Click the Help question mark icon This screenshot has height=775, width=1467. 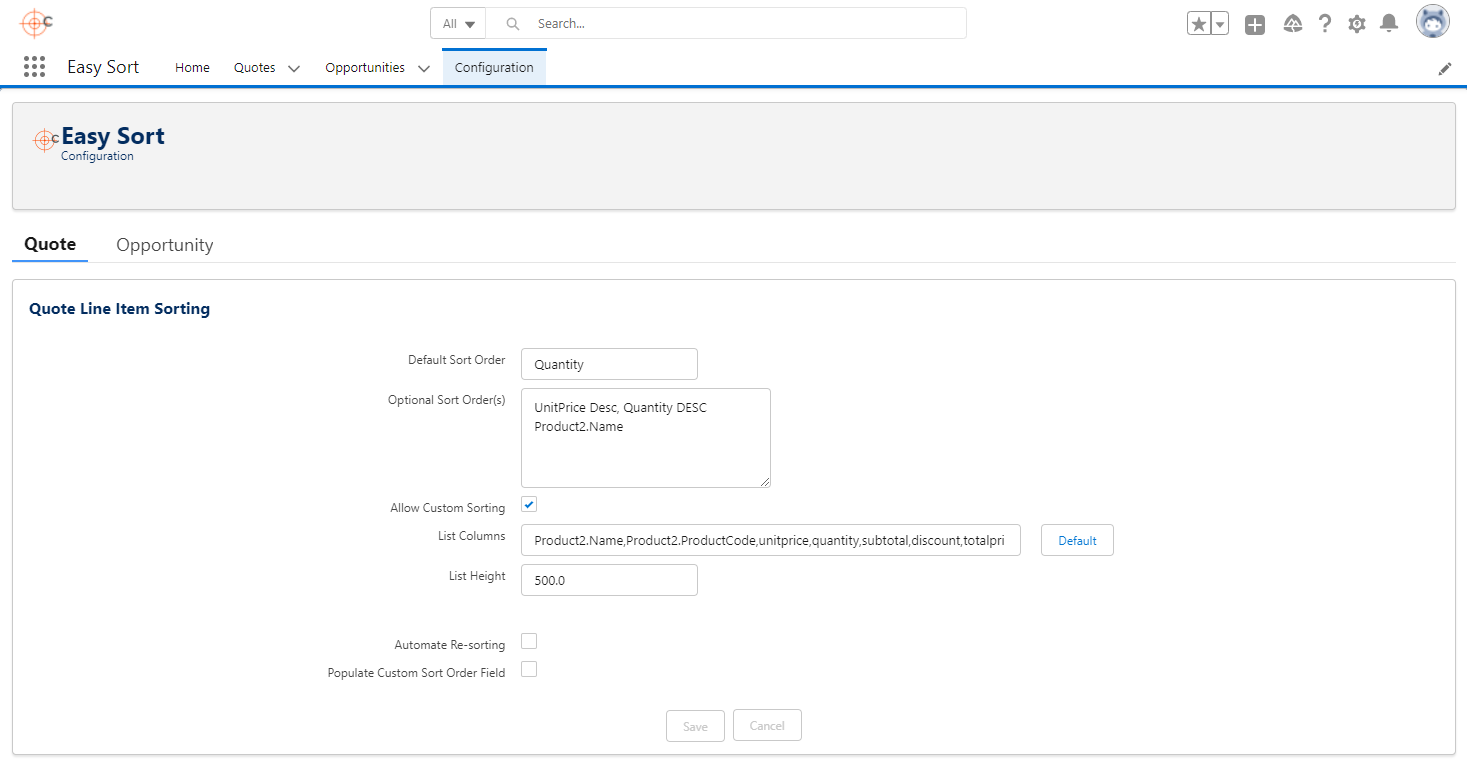coord(1325,22)
